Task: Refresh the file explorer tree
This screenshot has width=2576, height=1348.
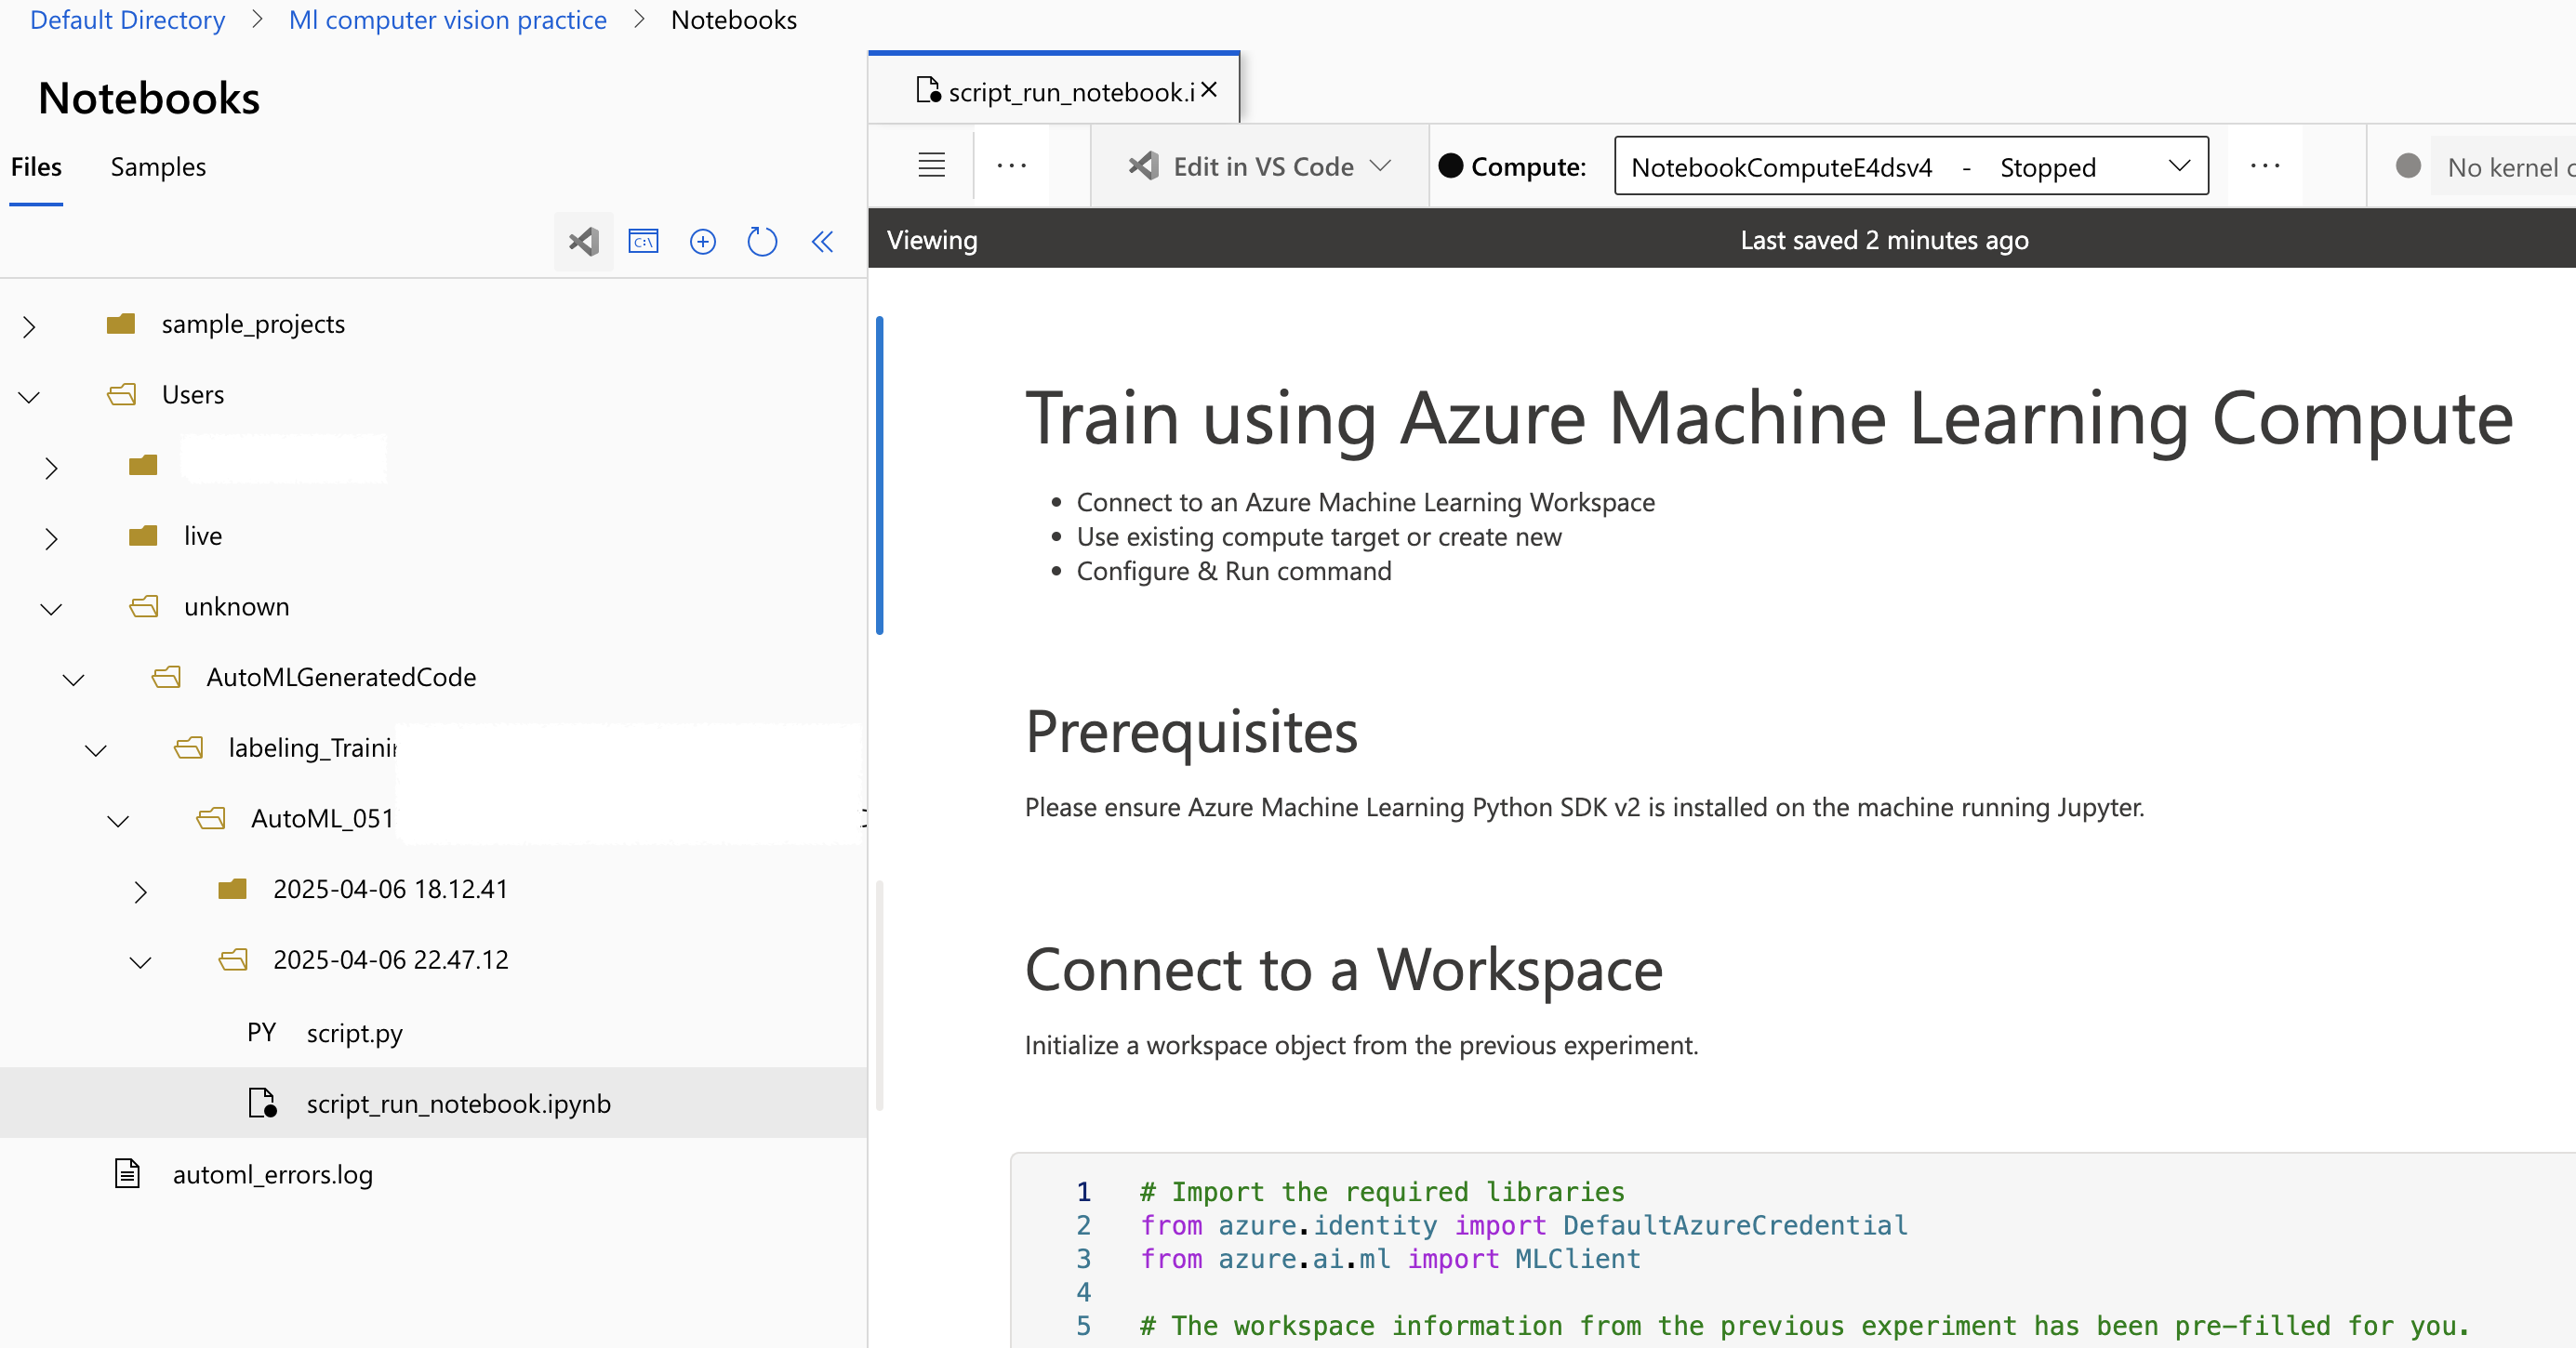Action: click(762, 241)
